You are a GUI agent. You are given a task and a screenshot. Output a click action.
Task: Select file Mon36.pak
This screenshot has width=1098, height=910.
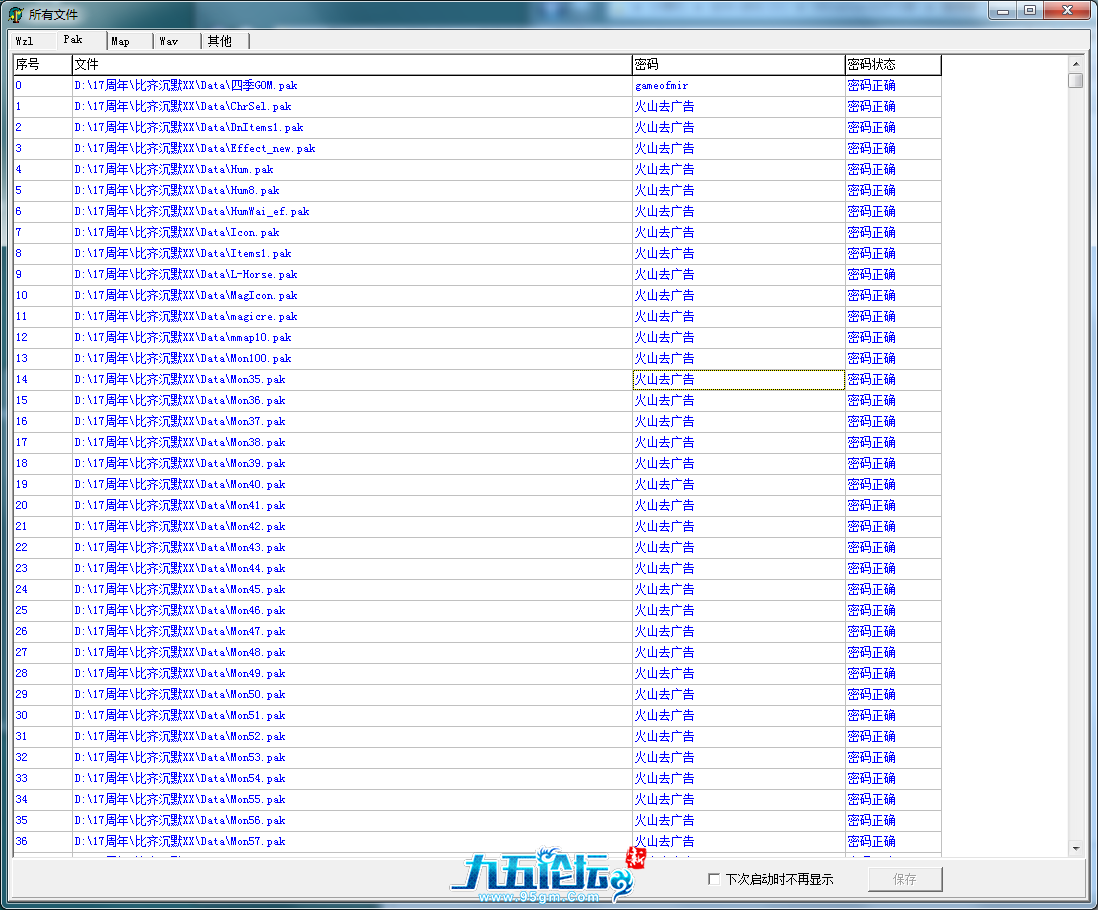(352, 400)
